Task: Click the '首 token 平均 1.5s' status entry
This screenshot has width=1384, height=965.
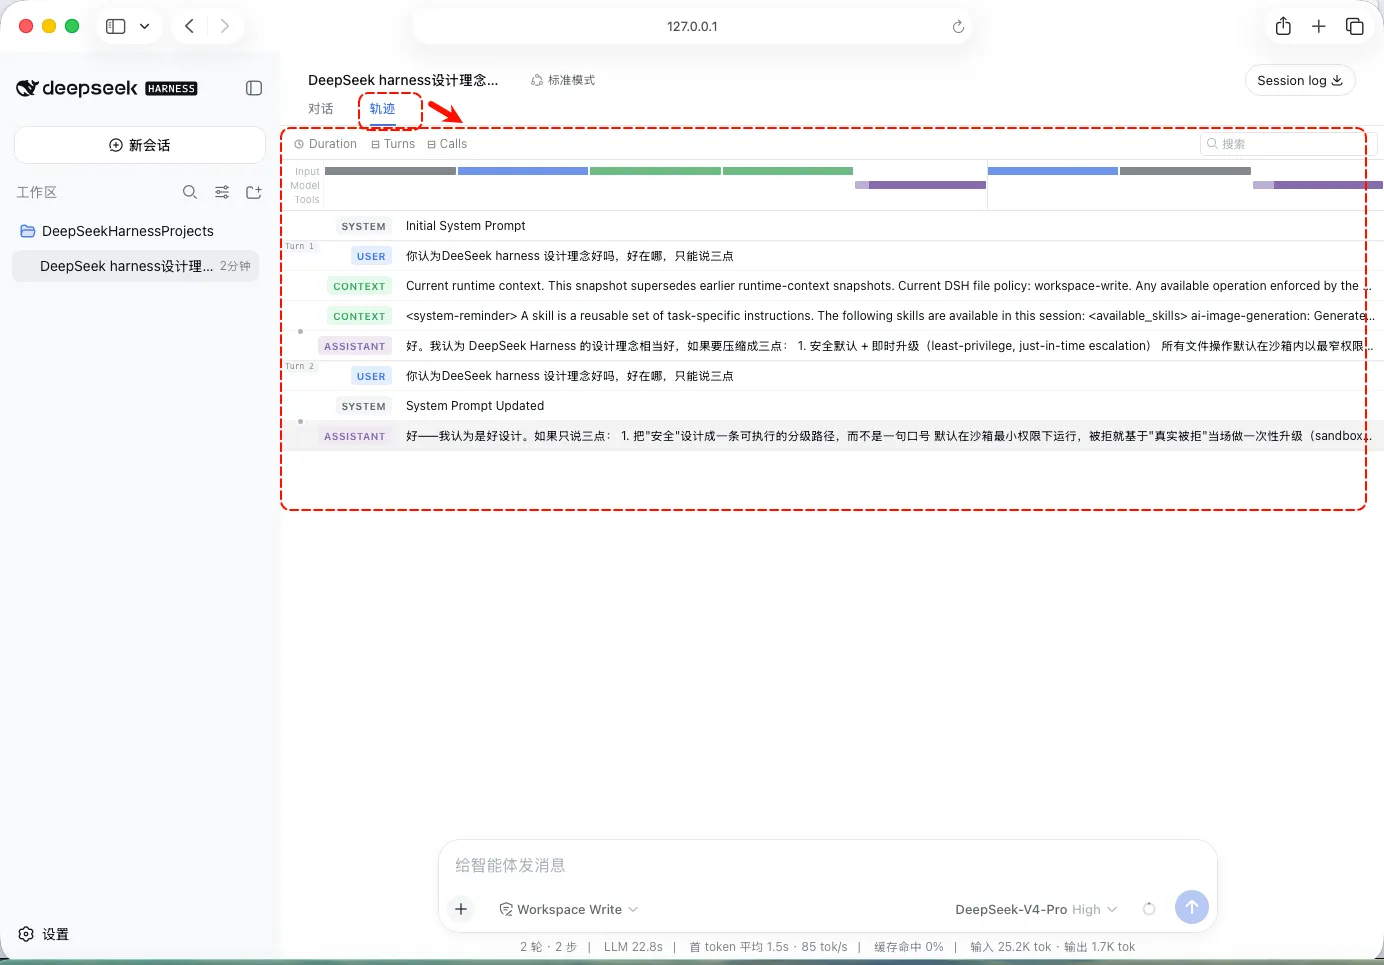Action: [x=739, y=947]
